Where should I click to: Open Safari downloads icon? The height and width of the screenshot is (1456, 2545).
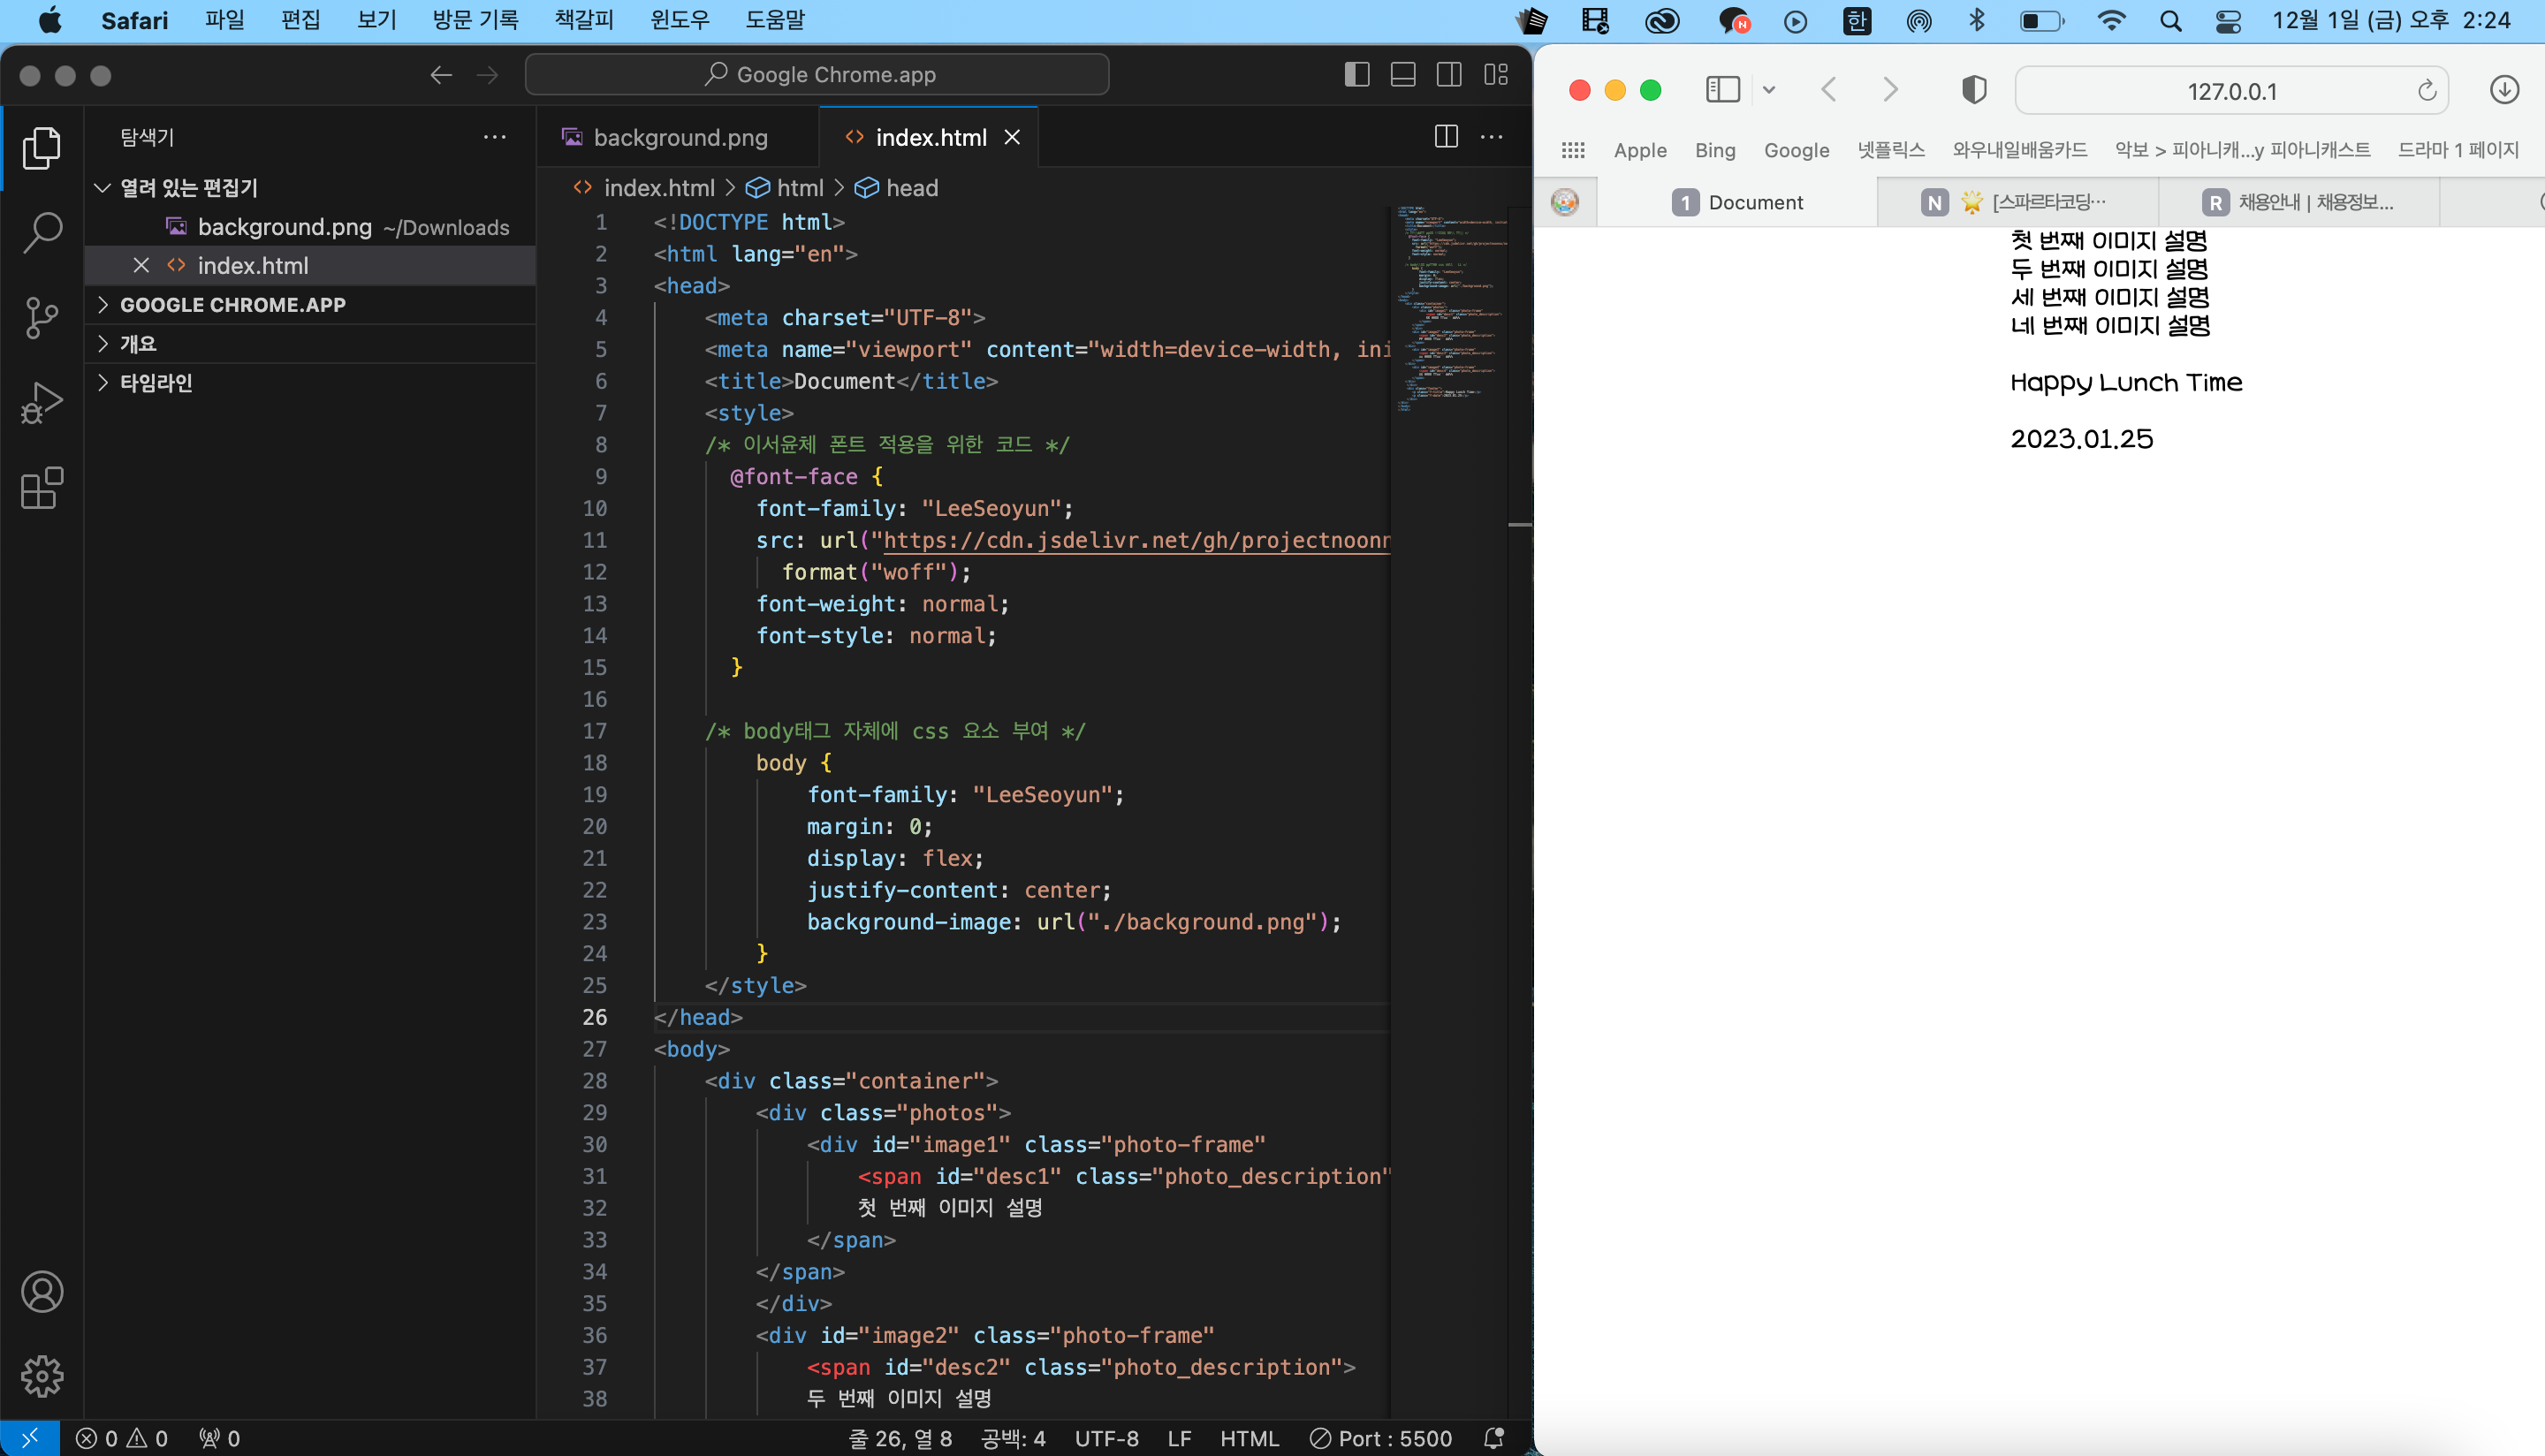click(2504, 90)
